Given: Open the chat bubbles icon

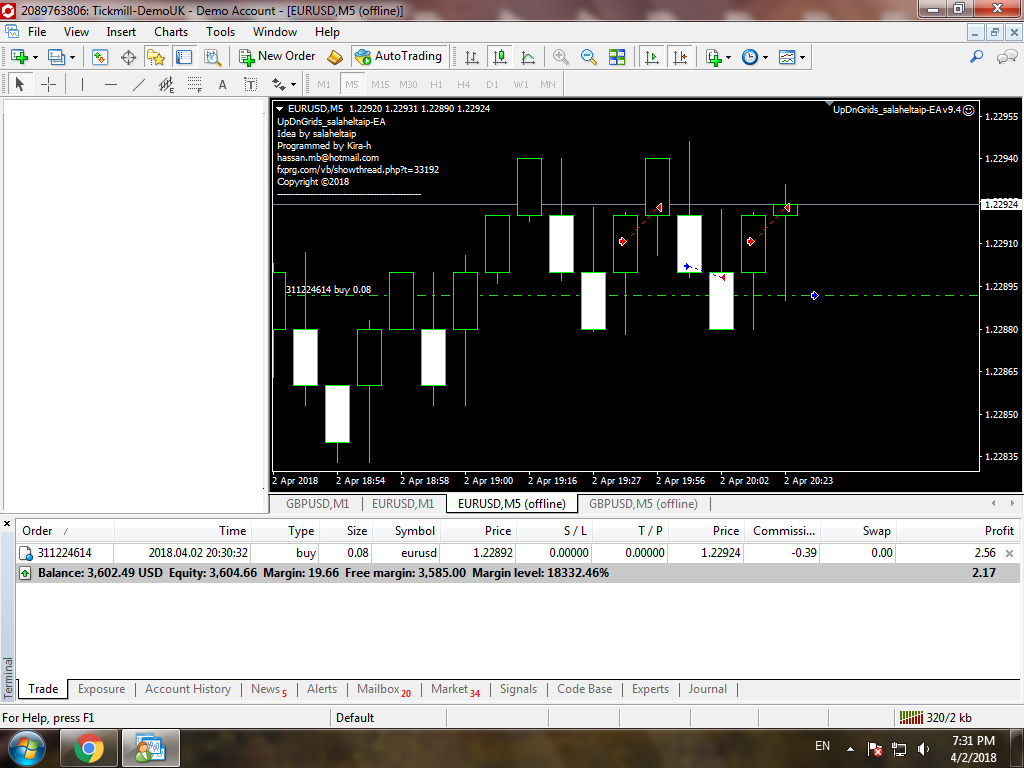Looking at the screenshot, I should (x=1006, y=57).
